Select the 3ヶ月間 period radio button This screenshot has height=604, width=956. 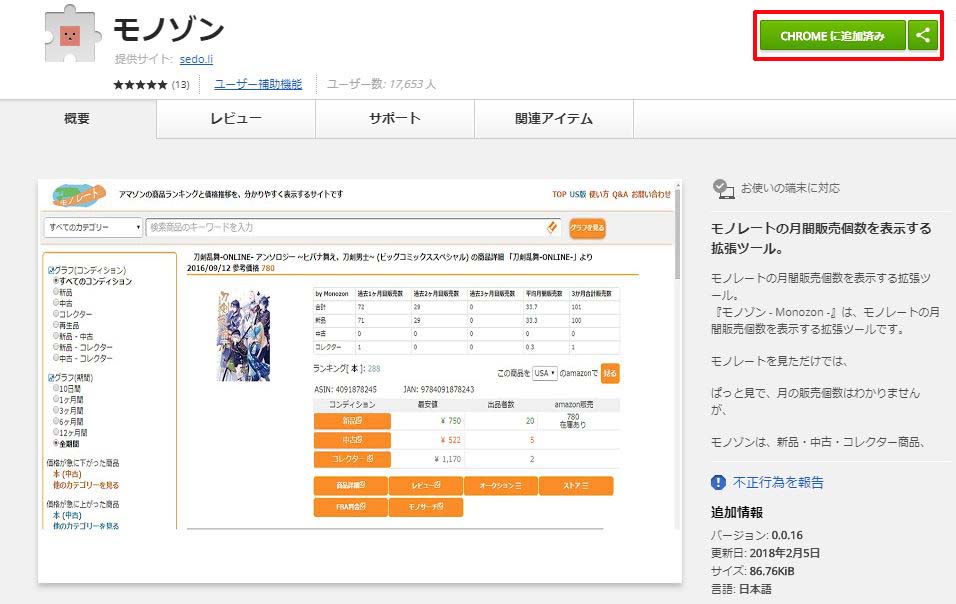point(56,410)
